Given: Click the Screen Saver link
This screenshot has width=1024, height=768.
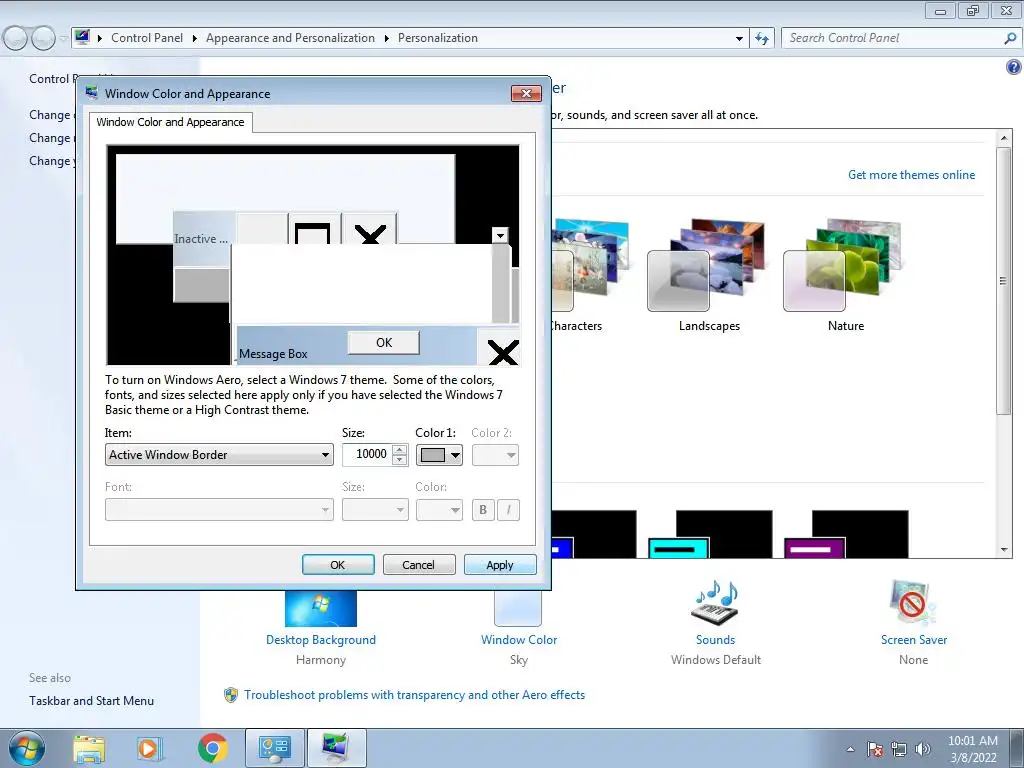Looking at the screenshot, I should [x=914, y=640].
